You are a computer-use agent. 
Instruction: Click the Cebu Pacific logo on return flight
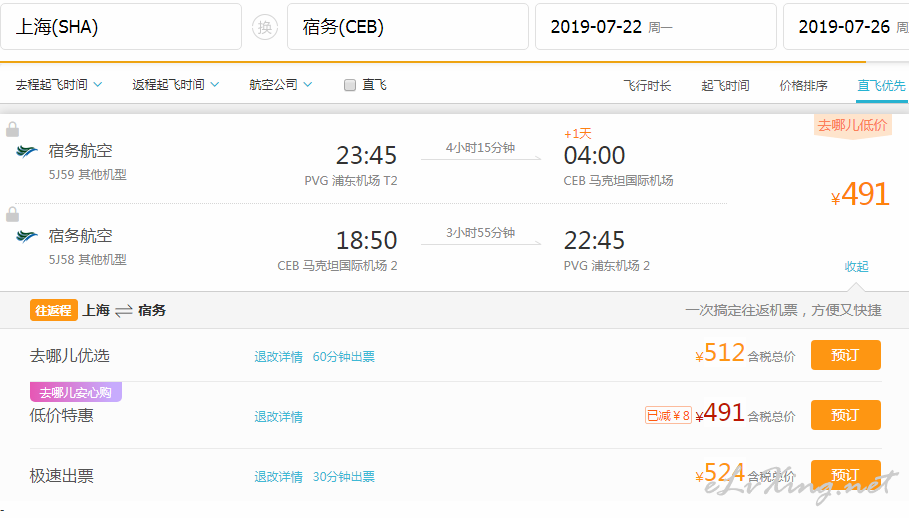pyautogui.click(x=27, y=236)
